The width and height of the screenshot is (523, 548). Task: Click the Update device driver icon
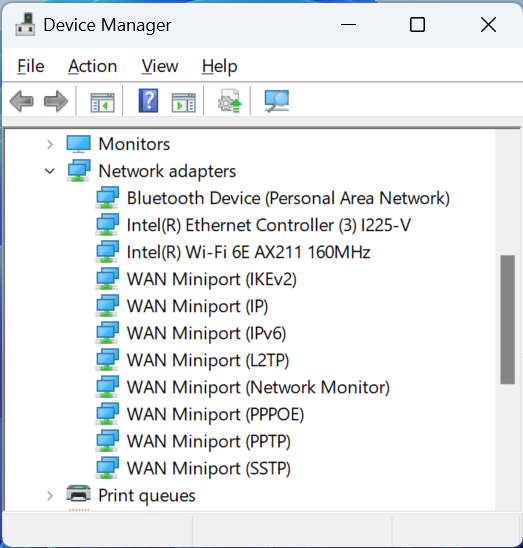point(230,101)
